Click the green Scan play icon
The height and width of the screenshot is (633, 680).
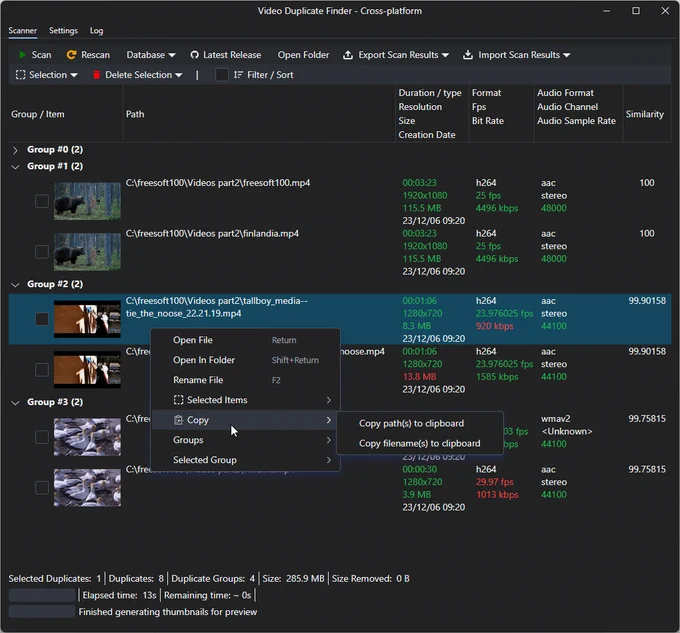tap(22, 55)
